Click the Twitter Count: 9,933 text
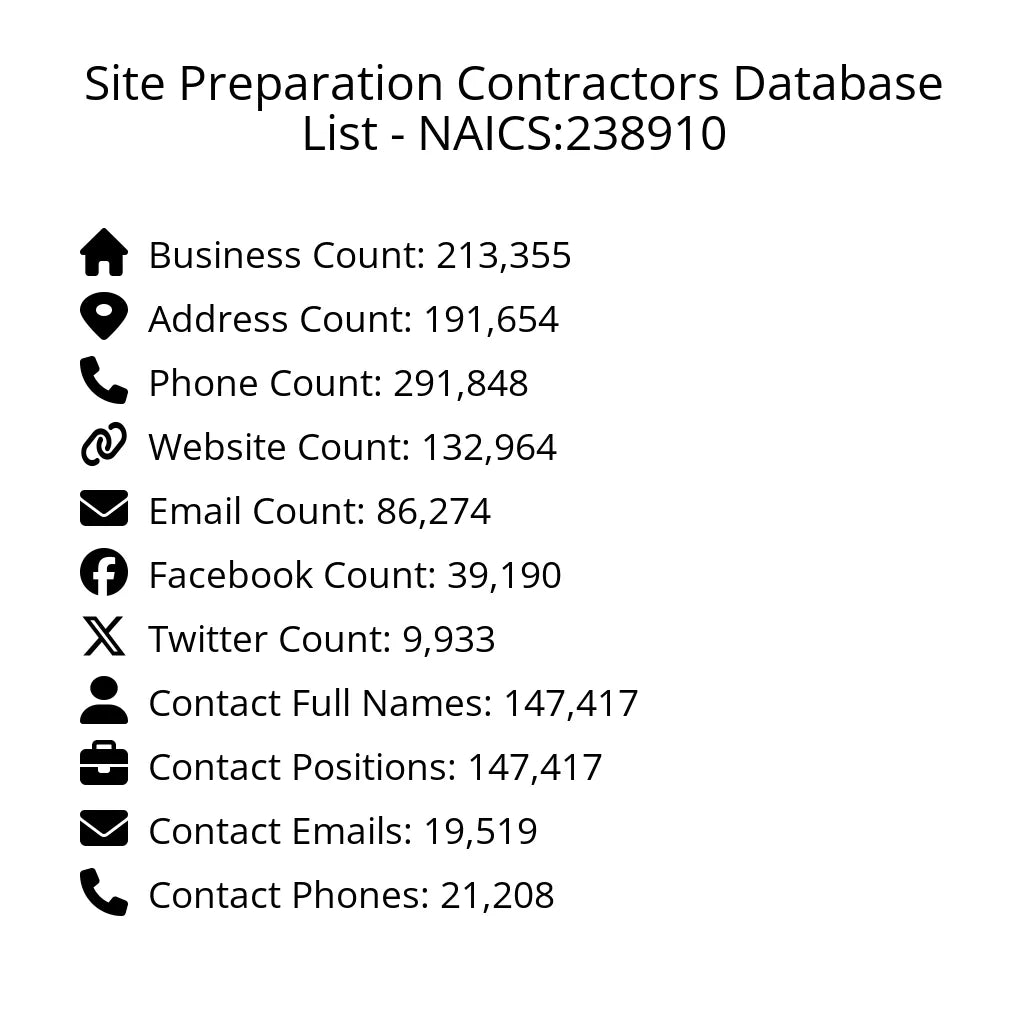Screen dimensions: 1024x1024 click(x=322, y=640)
